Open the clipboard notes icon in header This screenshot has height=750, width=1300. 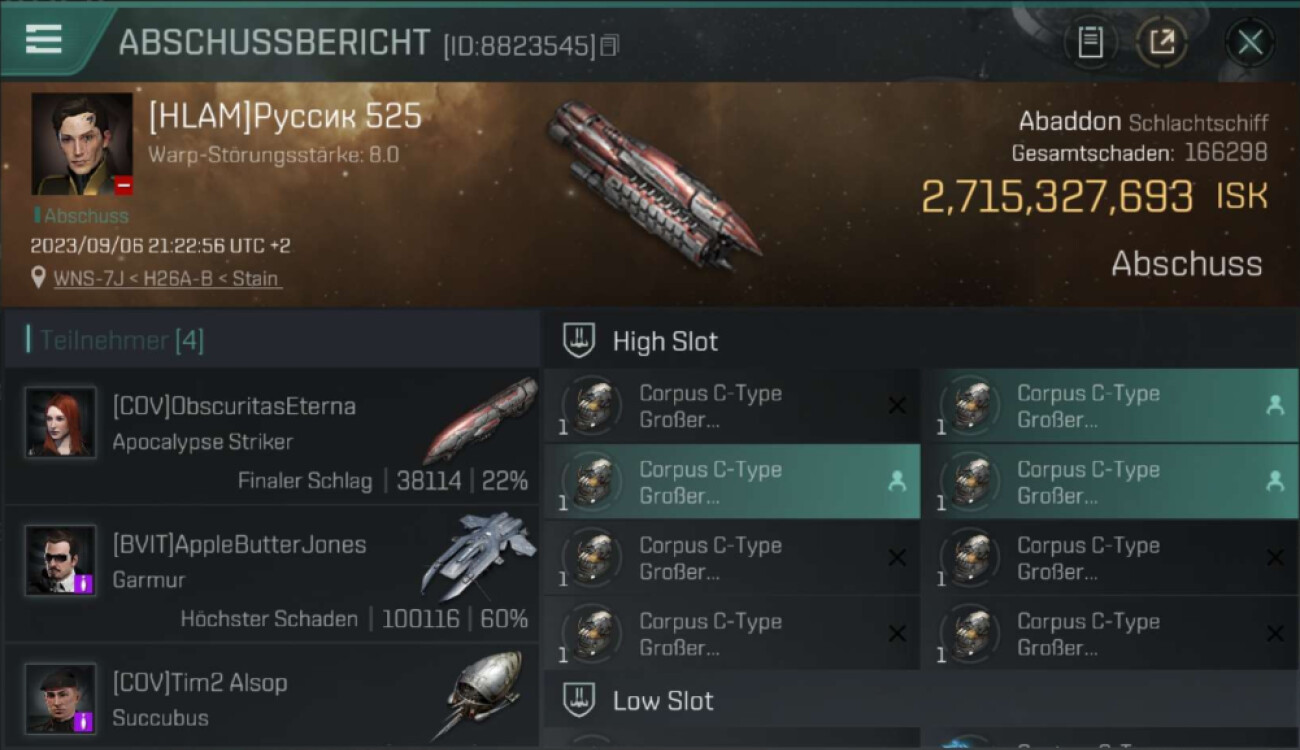point(1090,42)
